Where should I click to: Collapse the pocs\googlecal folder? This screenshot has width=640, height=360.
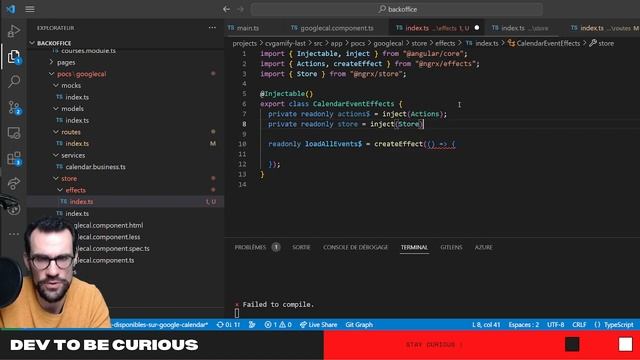tap(82, 74)
